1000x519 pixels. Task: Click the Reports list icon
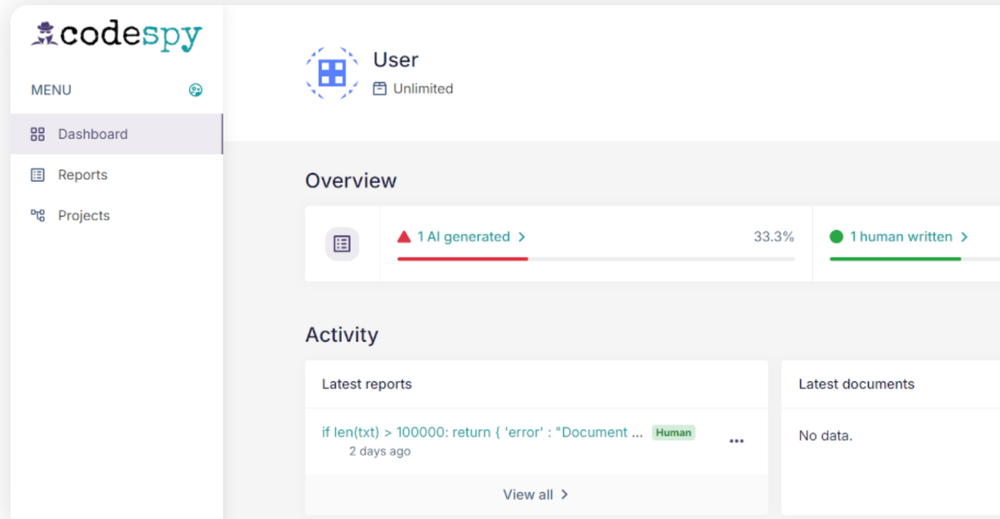pyautogui.click(x=38, y=175)
